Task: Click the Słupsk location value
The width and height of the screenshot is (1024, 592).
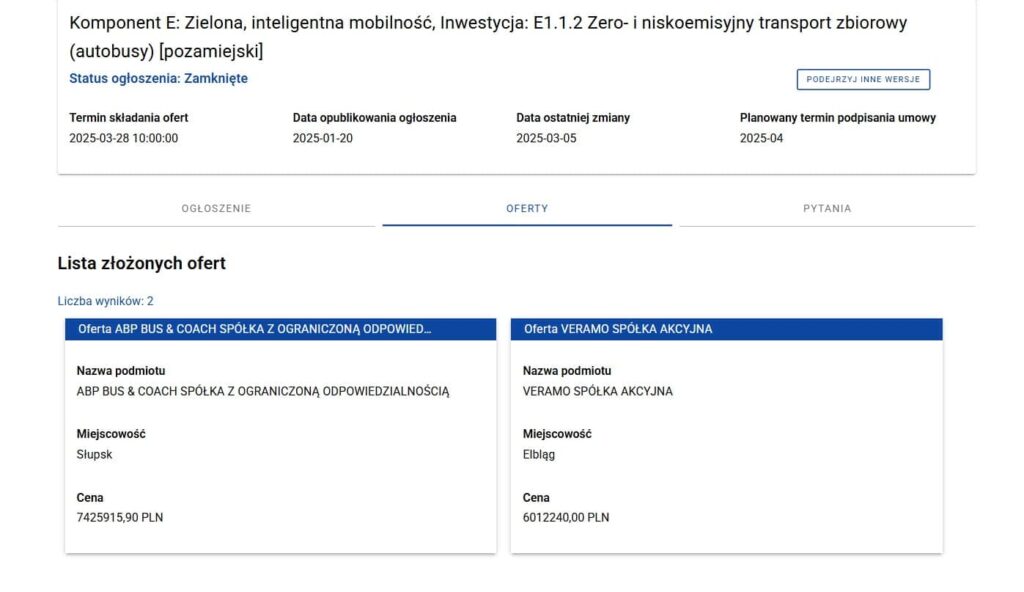Action: click(x=94, y=455)
